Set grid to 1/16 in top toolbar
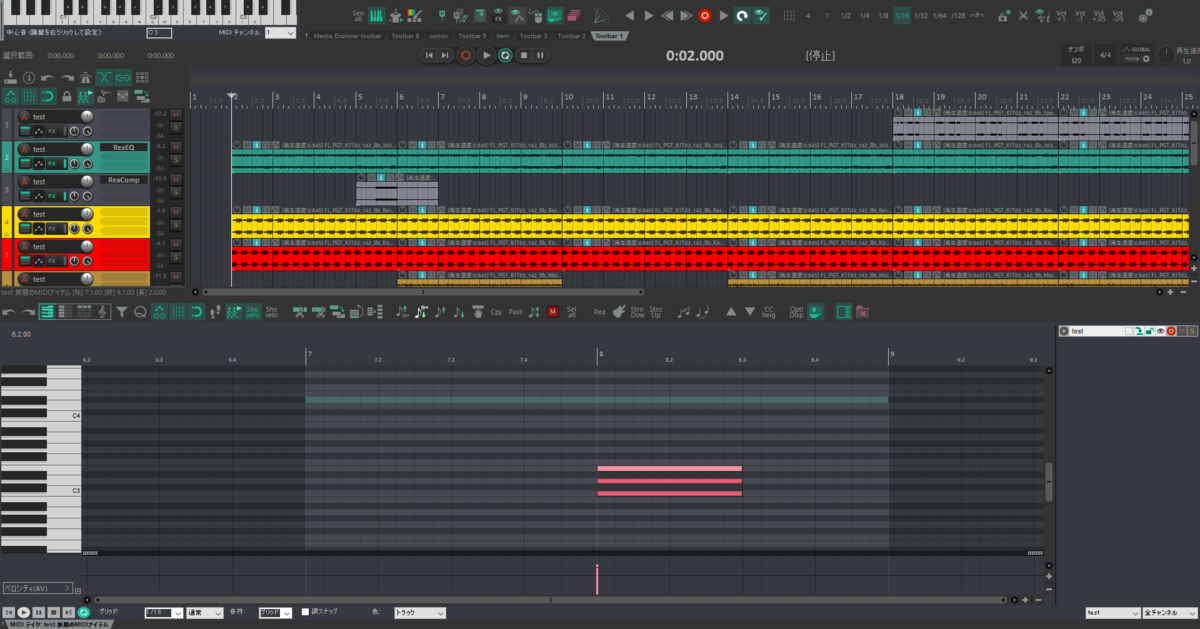Image resolution: width=1200 pixels, height=629 pixels. pyautogui.click(x=902, y=15)
